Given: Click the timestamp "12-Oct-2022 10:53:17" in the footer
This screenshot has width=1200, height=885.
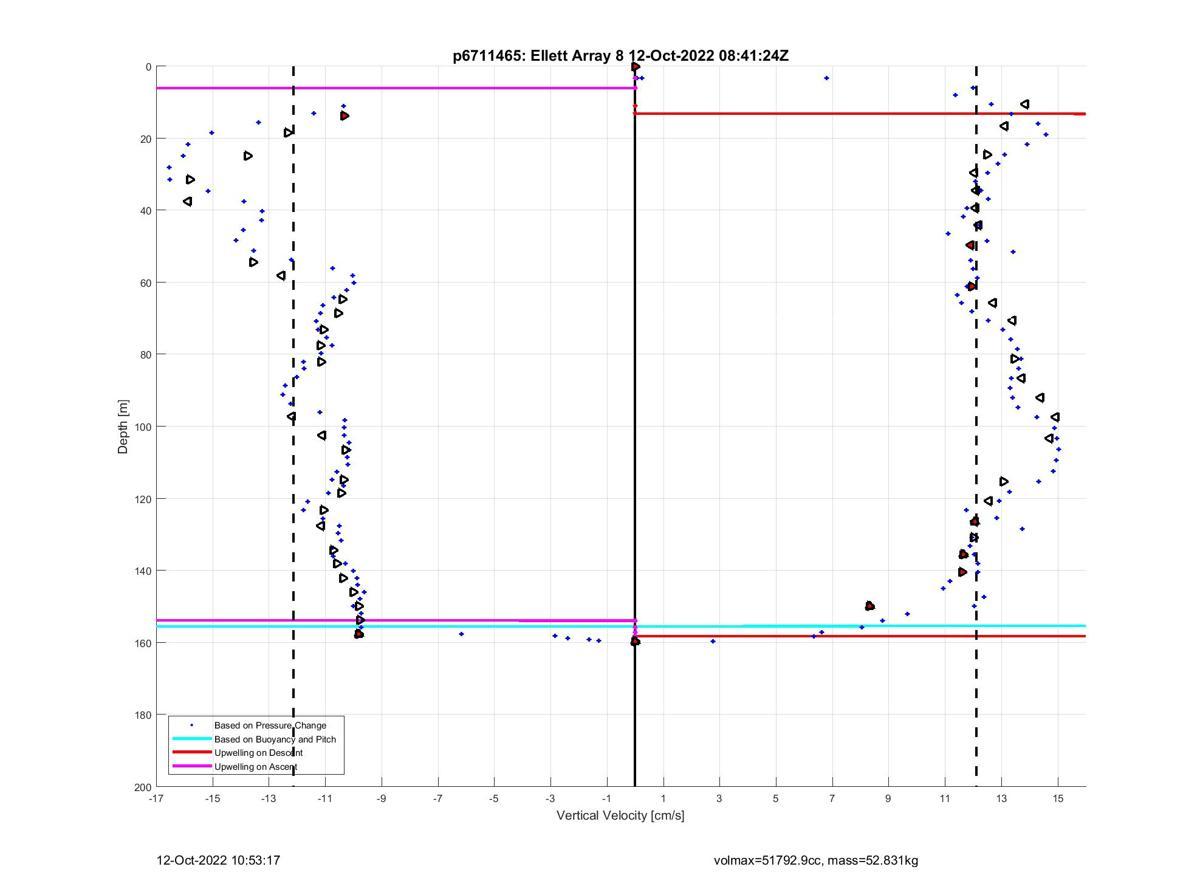Looking at the screenshot, I should (x=218, y=860).
